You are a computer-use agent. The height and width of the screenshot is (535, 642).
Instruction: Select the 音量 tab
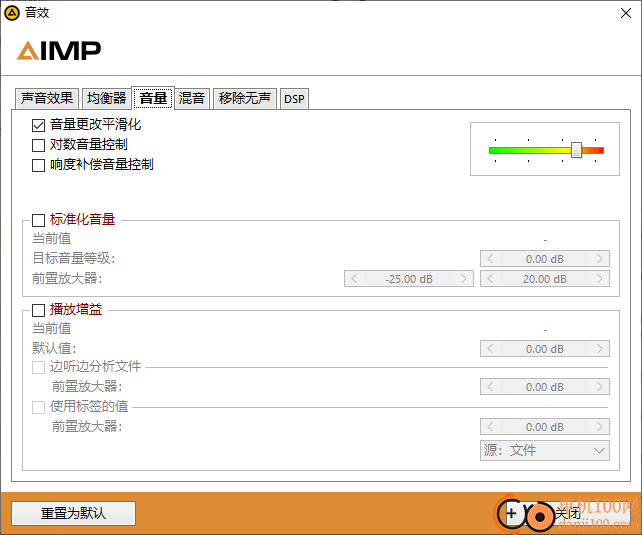coord(153,98)
